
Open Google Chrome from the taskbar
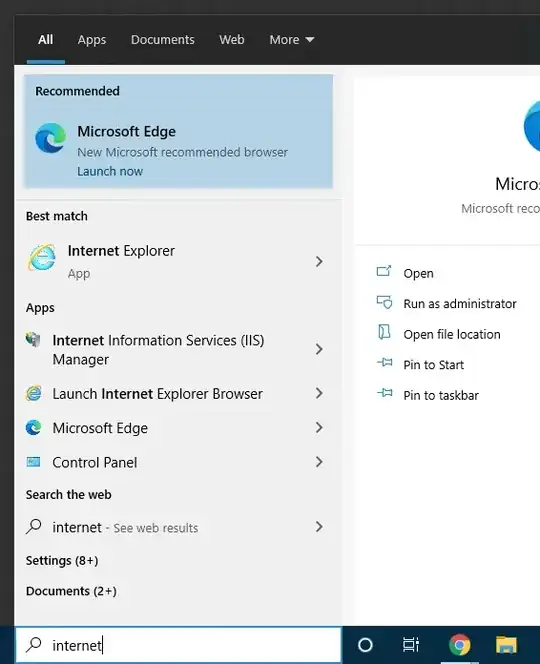point(460,645)
